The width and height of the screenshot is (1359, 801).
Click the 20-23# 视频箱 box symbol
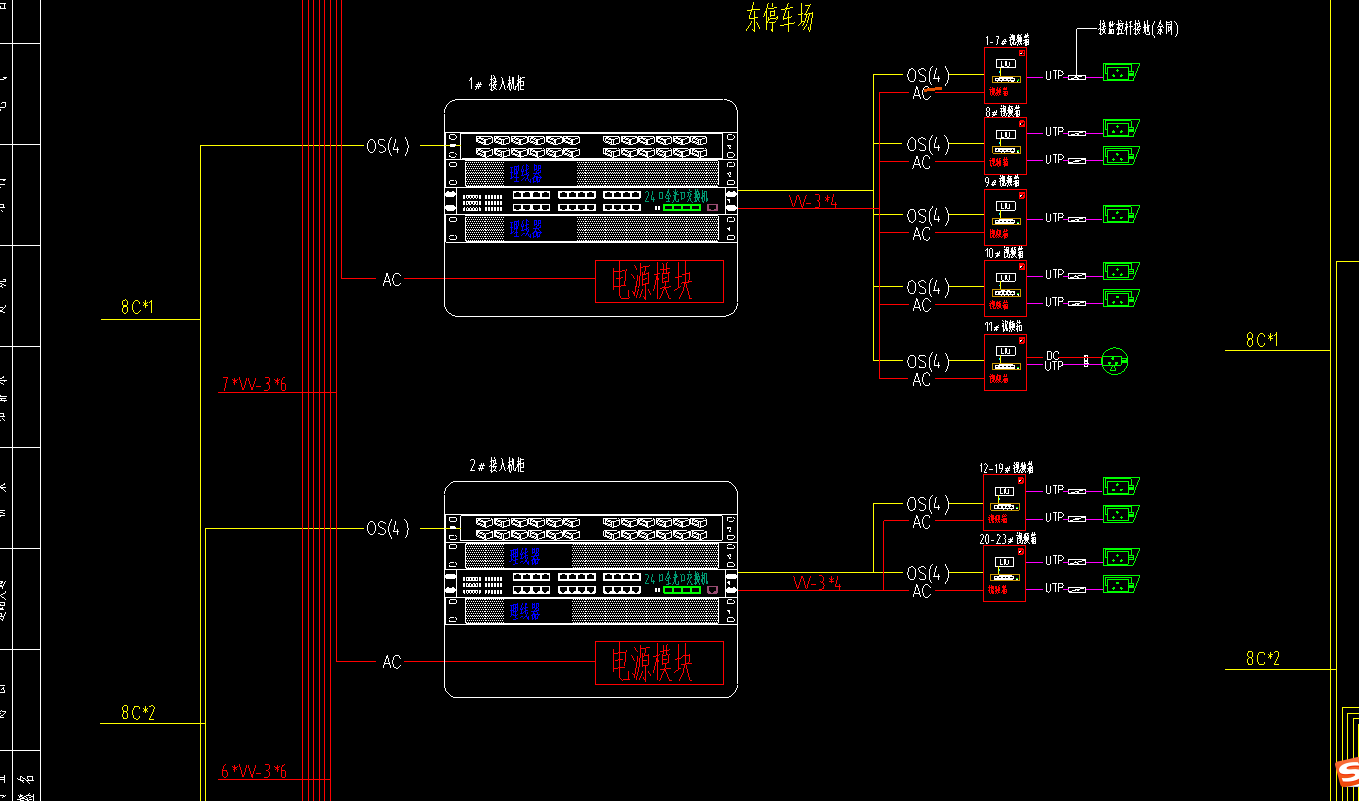(x=1005, y=573)
